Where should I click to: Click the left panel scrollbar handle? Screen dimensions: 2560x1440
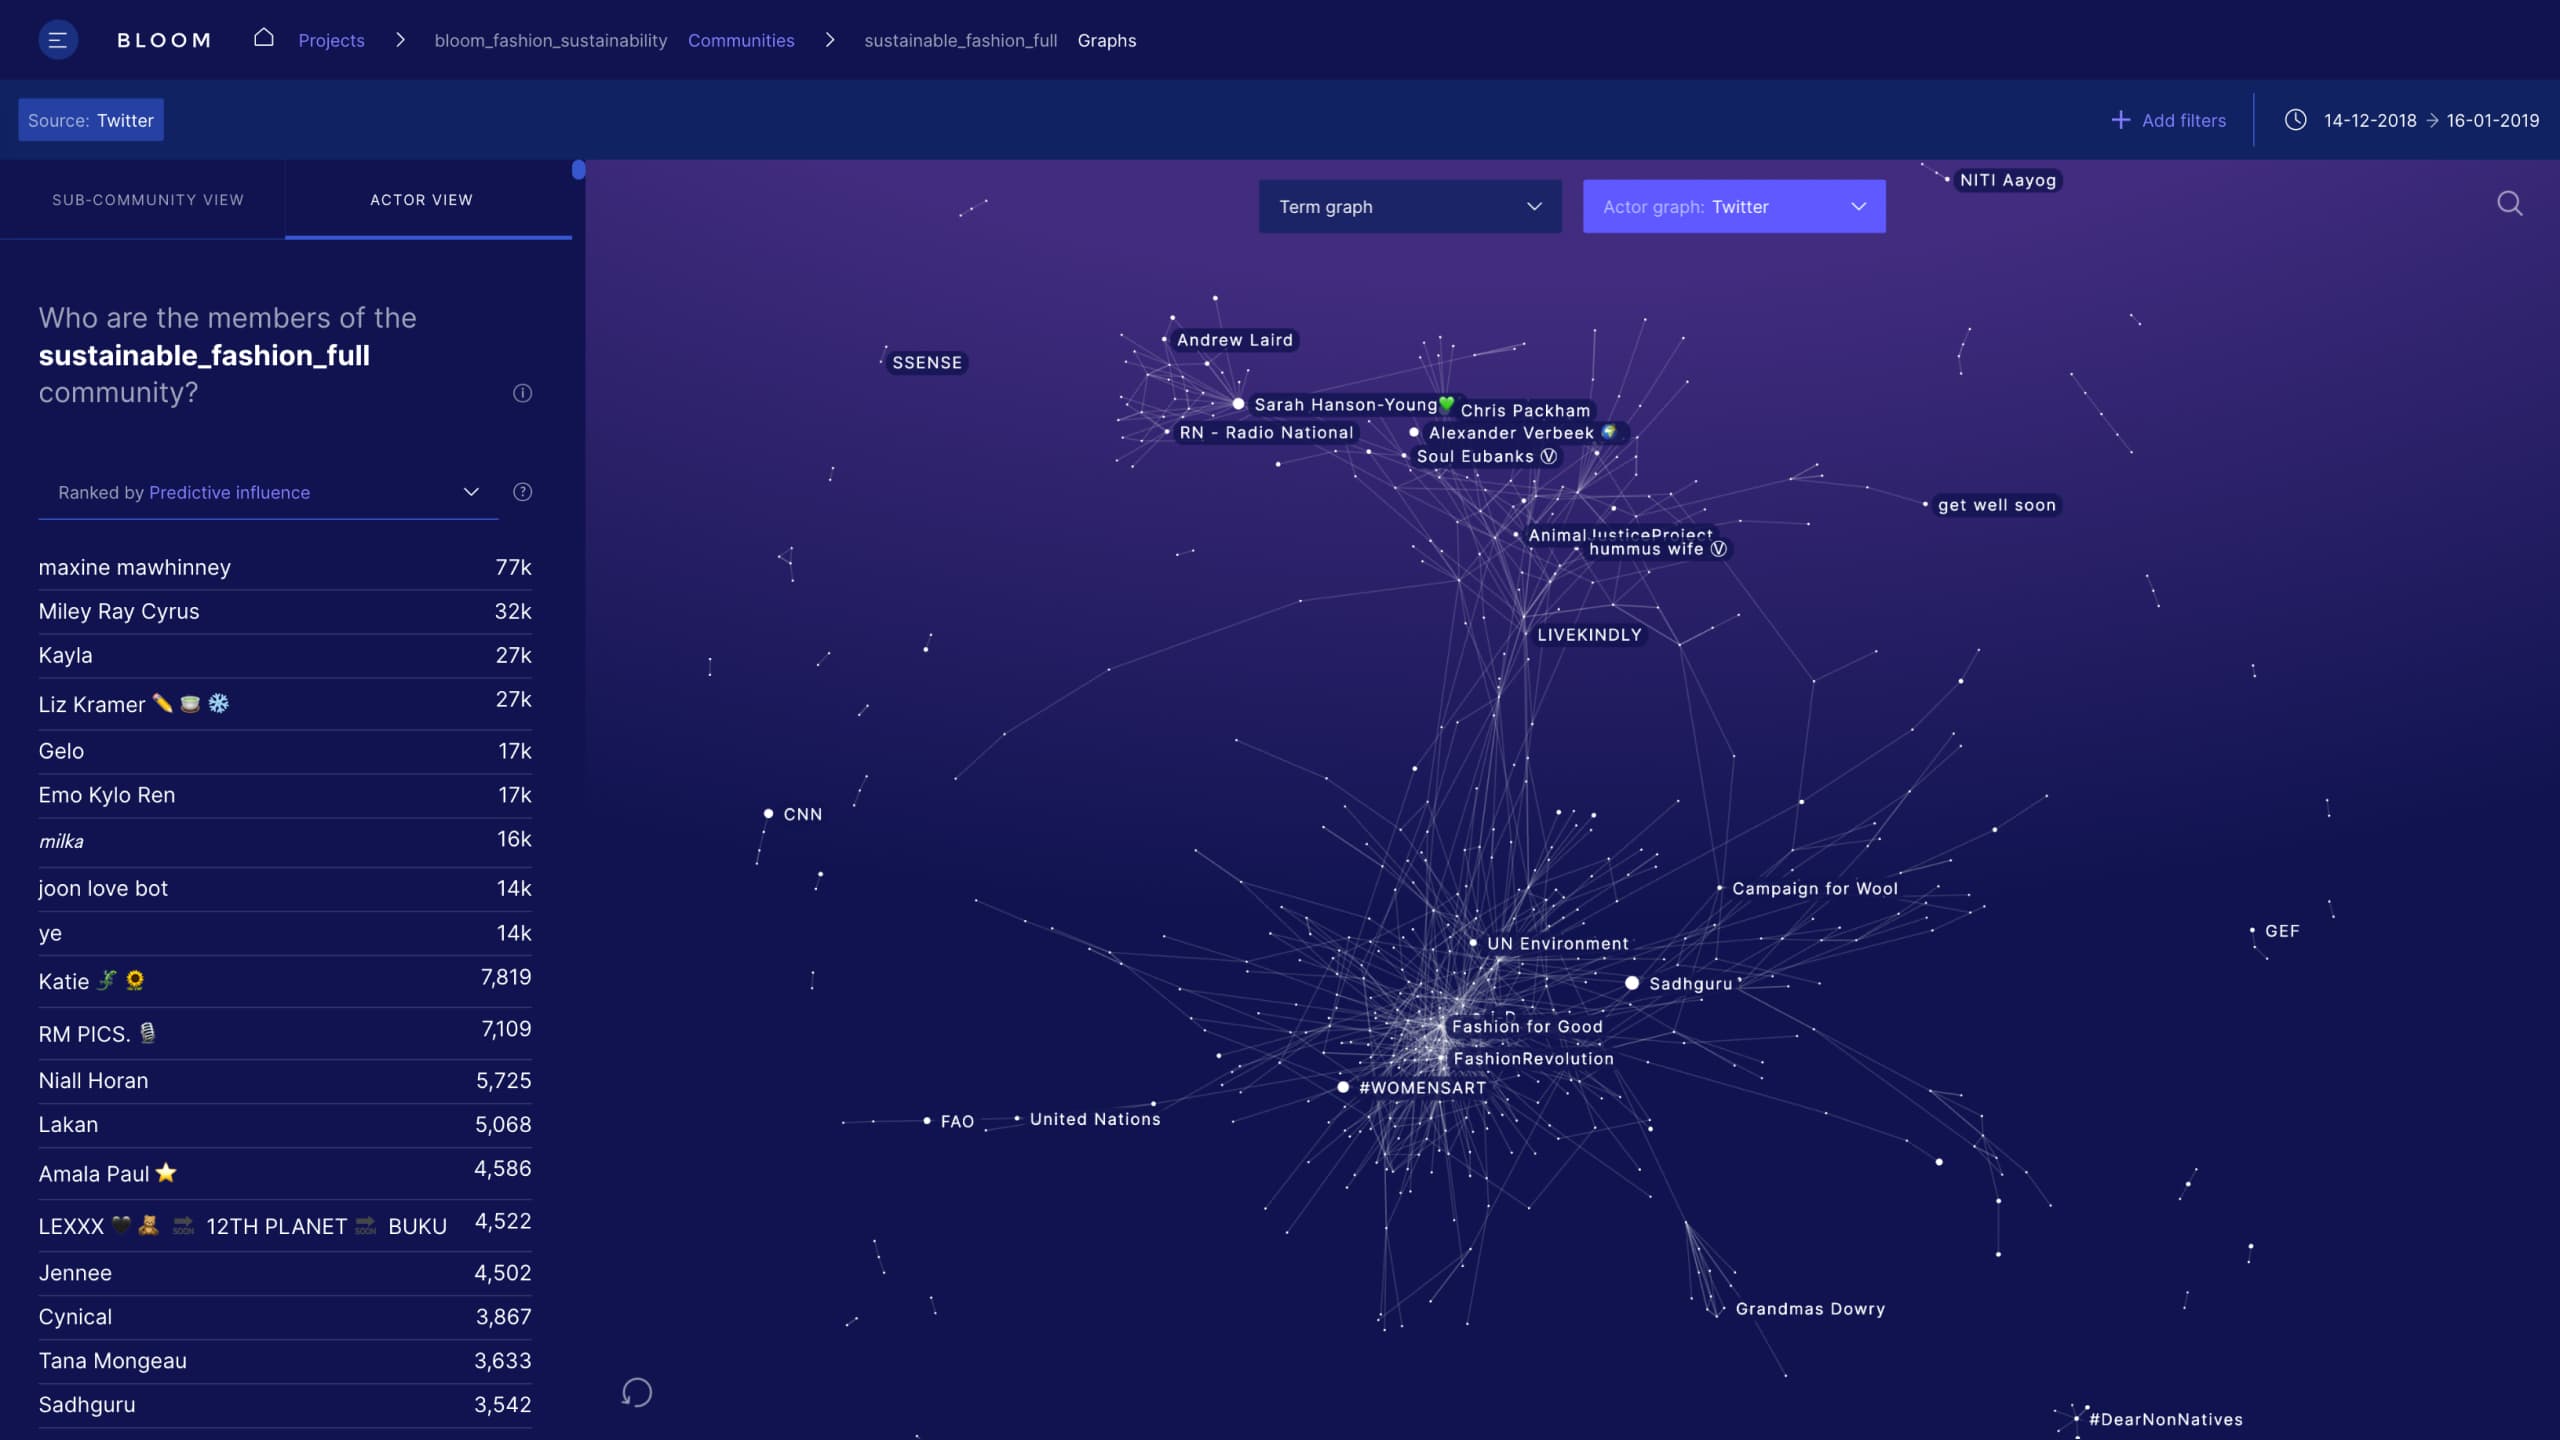(578, 170)
